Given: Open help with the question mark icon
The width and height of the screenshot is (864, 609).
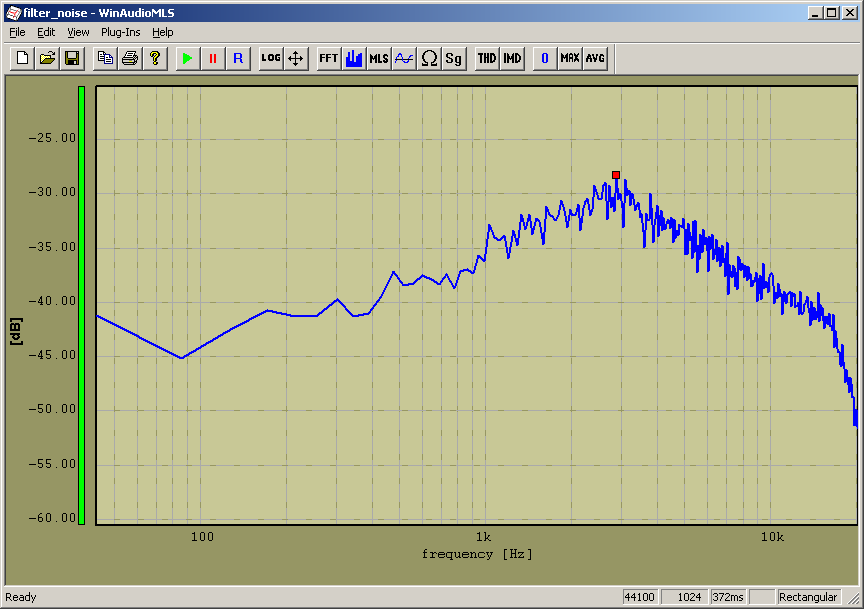Looking at the screenshot, I should (x=154, y=58).
